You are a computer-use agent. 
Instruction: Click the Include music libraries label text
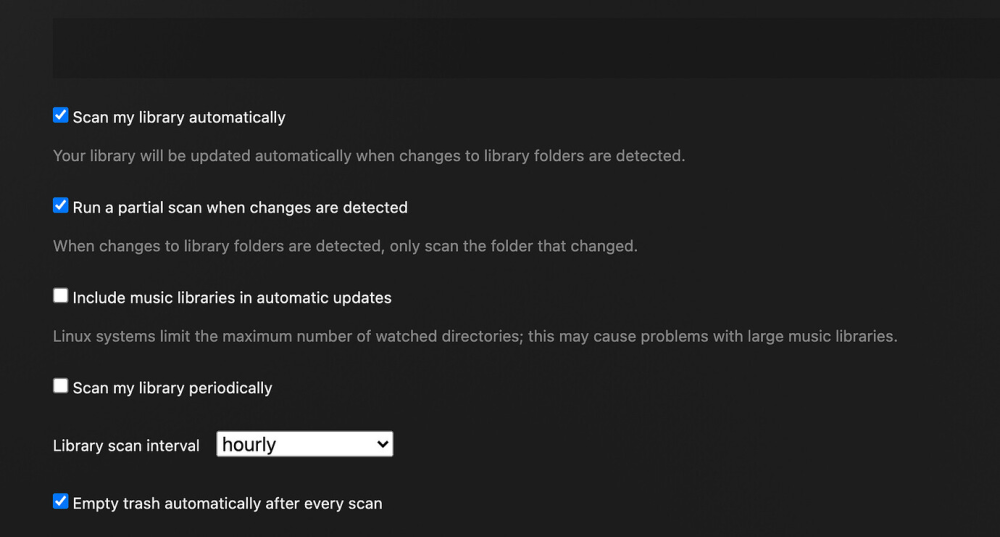(232, 298)
